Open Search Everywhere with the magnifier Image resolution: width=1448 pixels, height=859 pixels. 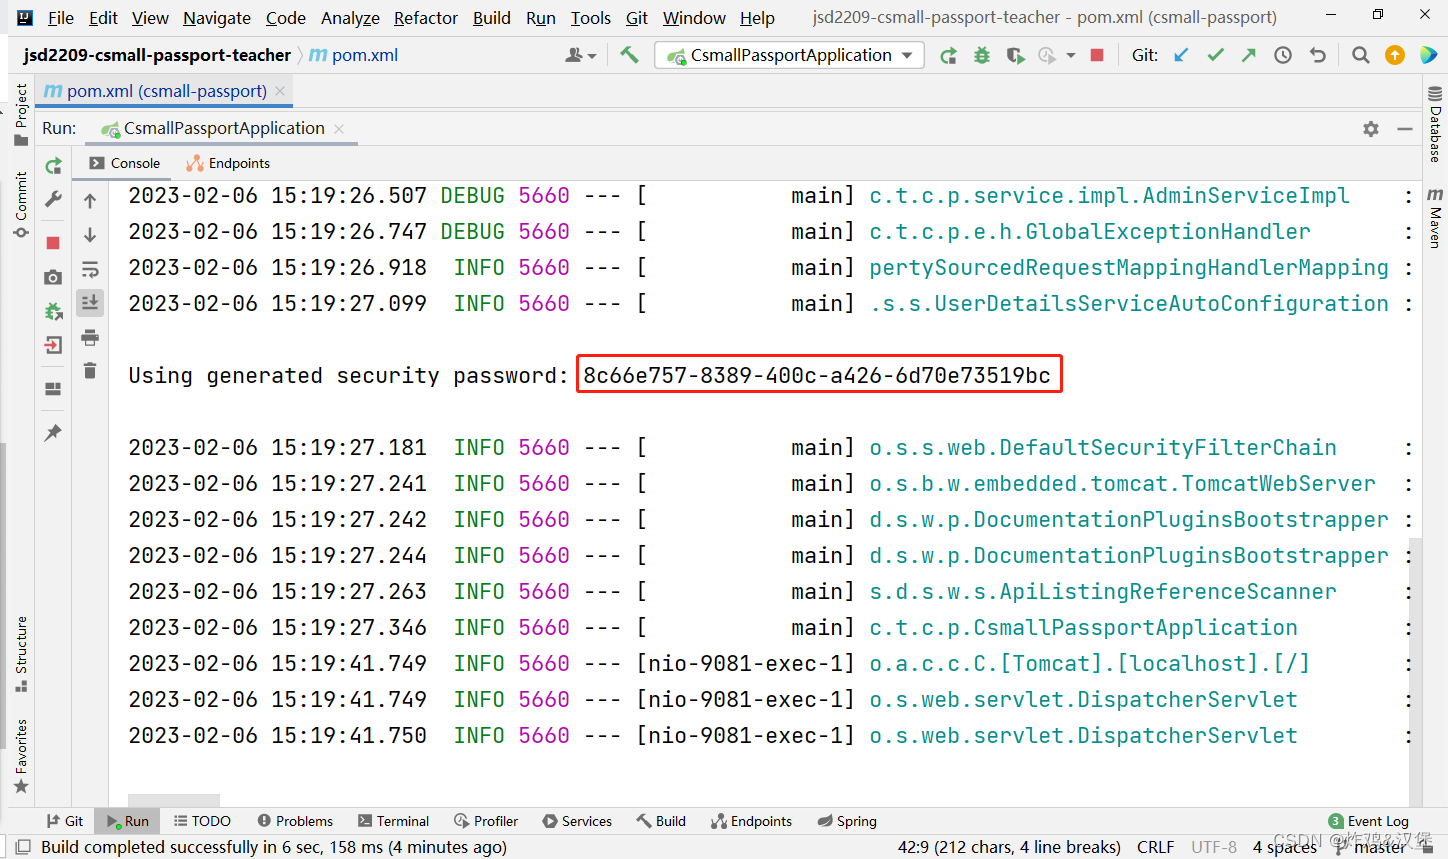coord(1360,55)
